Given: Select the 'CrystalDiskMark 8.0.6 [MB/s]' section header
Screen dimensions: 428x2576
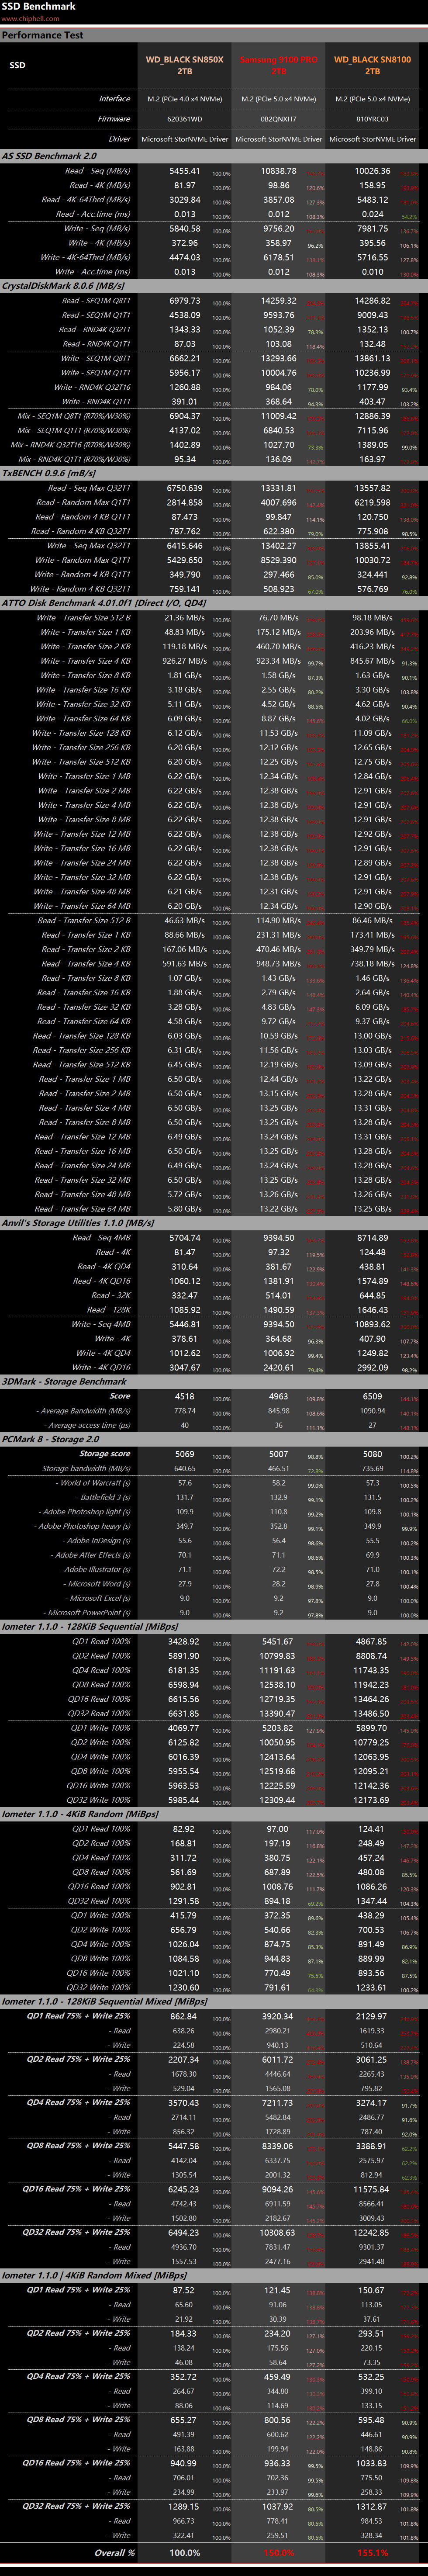Looking at the screenshot, I should (x=63, y=286).
